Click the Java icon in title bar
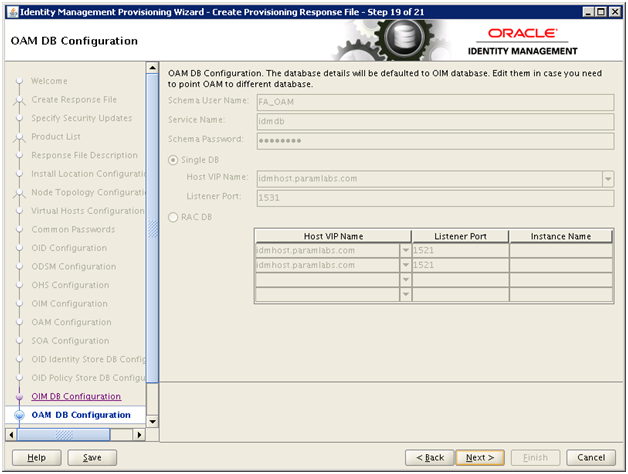The height and width of the screenshot is (474, 628). coord(13,12)
